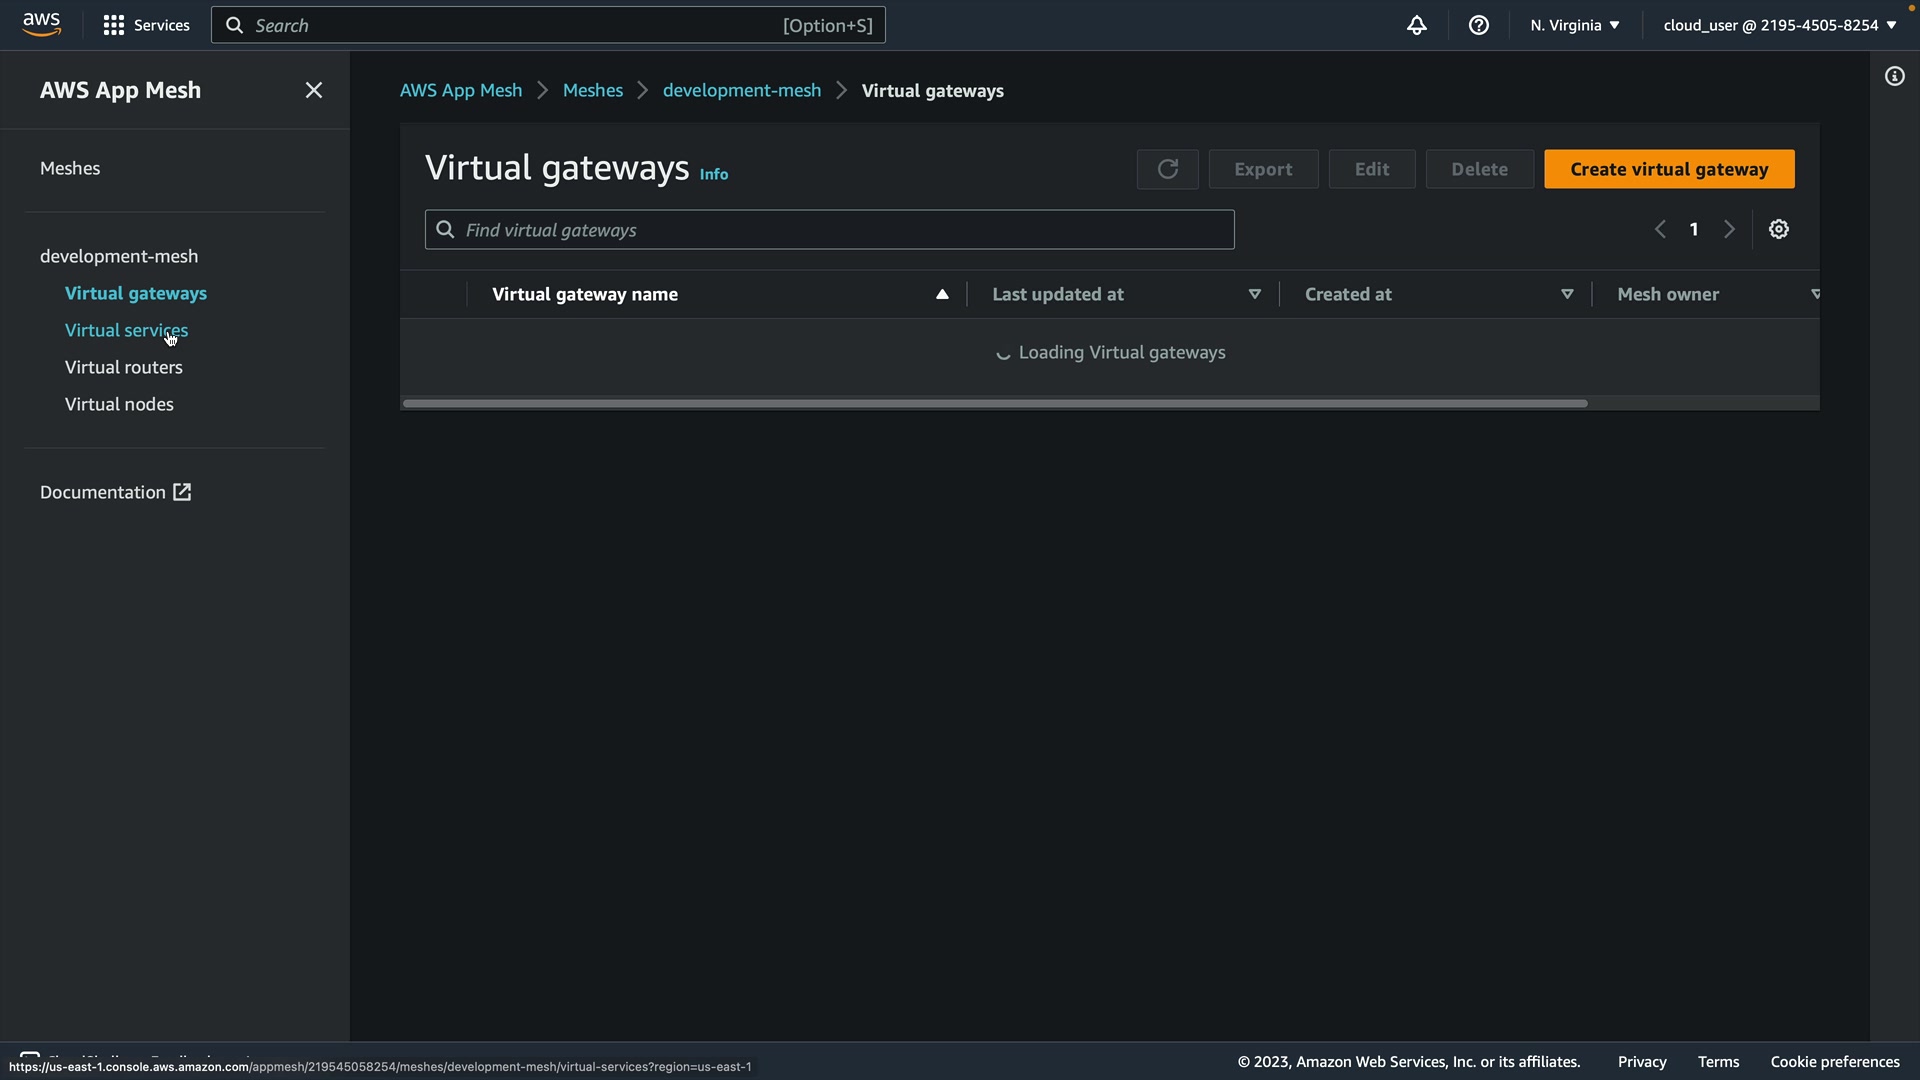1920x1080 pixels.
Task: Open Virtual routers in sidebar
Action: click(123, 367)
